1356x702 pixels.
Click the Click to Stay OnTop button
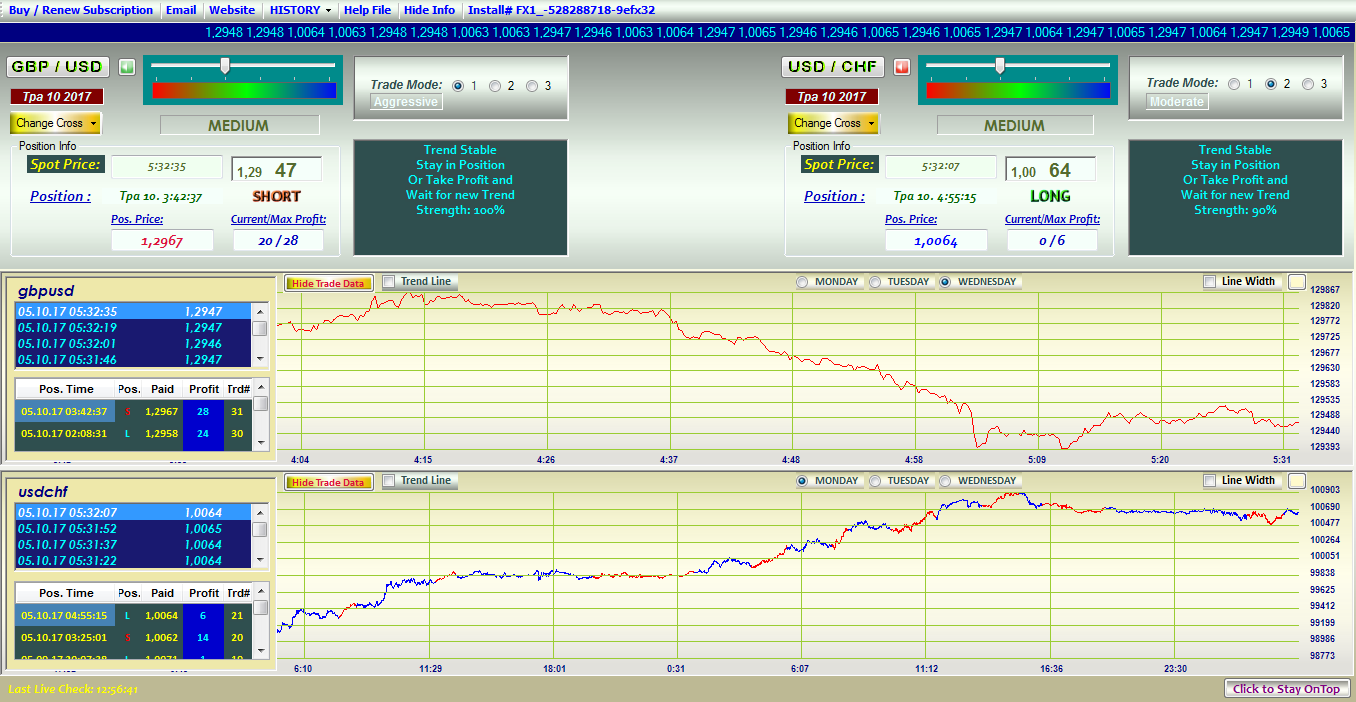tap(1287, 688)
